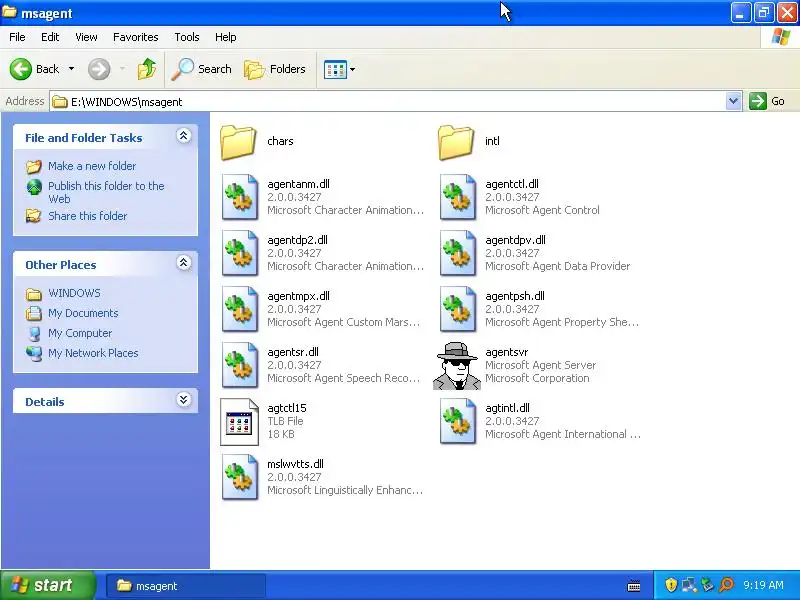Image resolution: width=800 pixels, height=600 pixels.
Task: Expand the Details panel
Action: click(x=184, y=399)
